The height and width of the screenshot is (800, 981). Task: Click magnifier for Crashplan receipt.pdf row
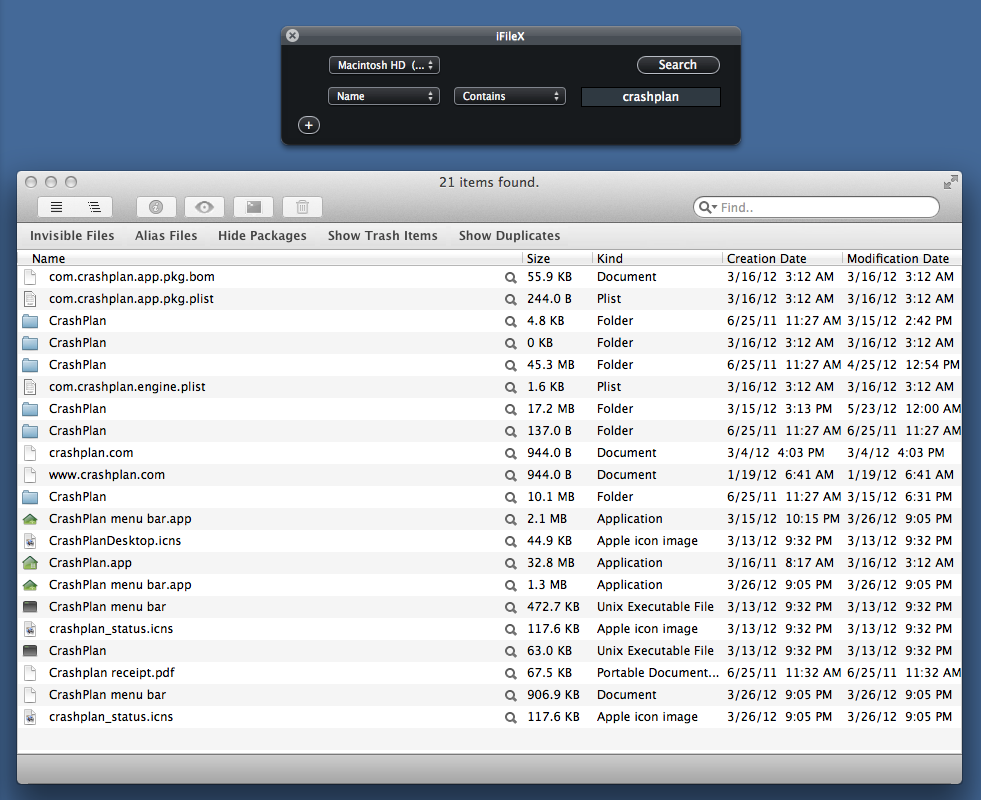[511, 673]
